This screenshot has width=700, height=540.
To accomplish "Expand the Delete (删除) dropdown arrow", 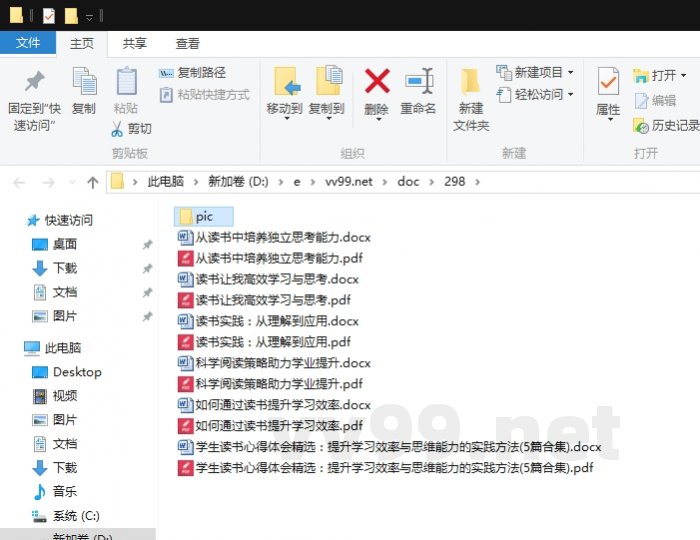I will coord(378,119).
